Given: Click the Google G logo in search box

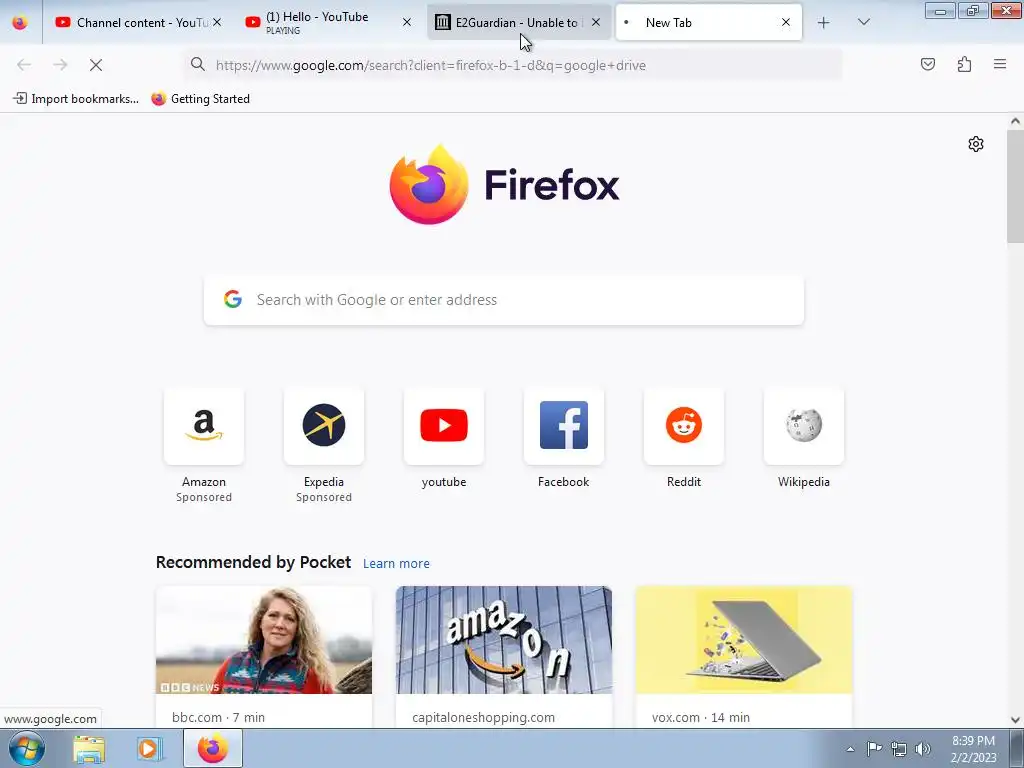Looking at the screenshot, I should (233, 299).
